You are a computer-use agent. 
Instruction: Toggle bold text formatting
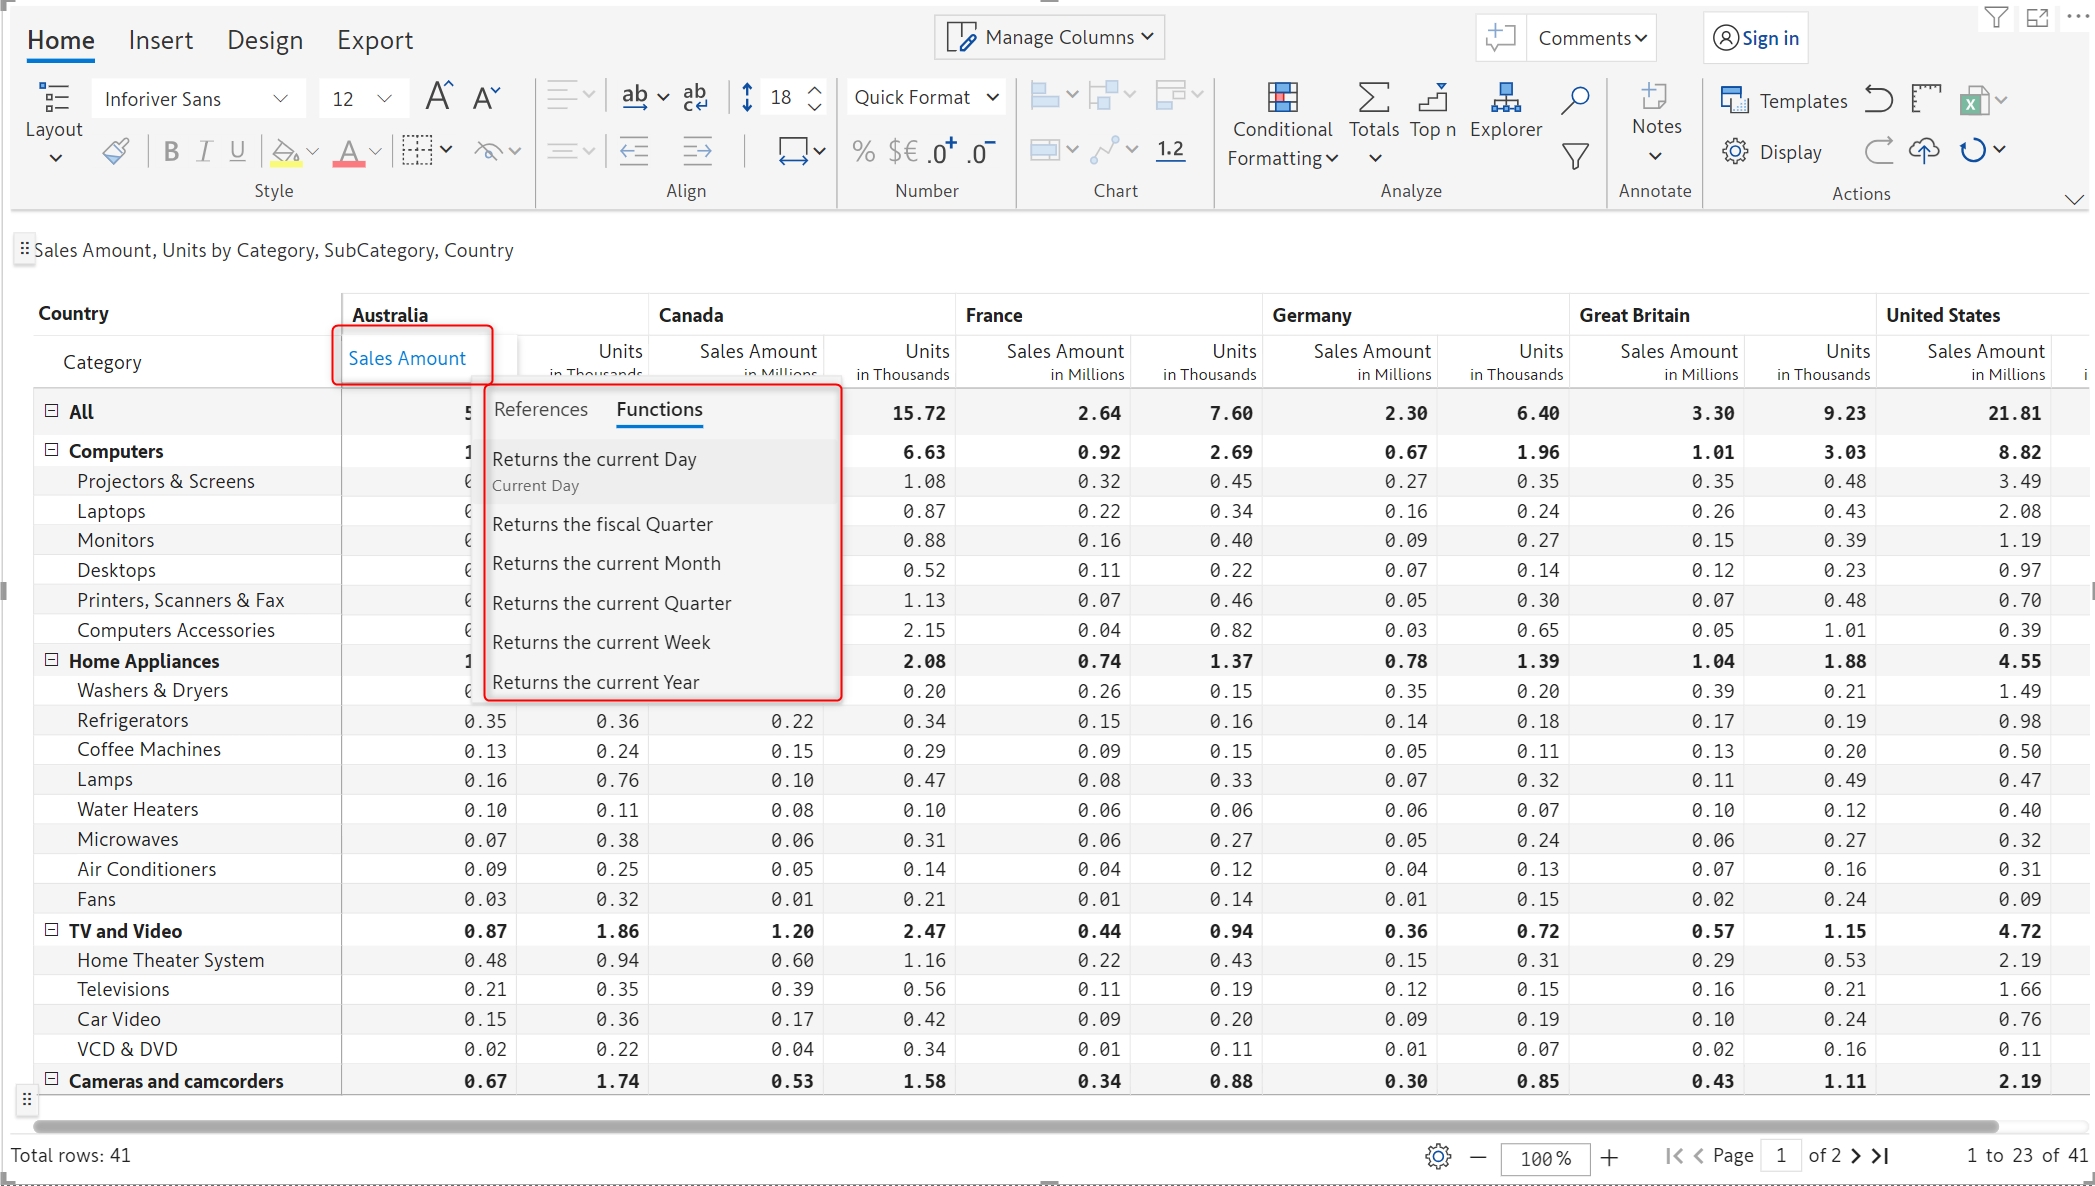[171, 151]
